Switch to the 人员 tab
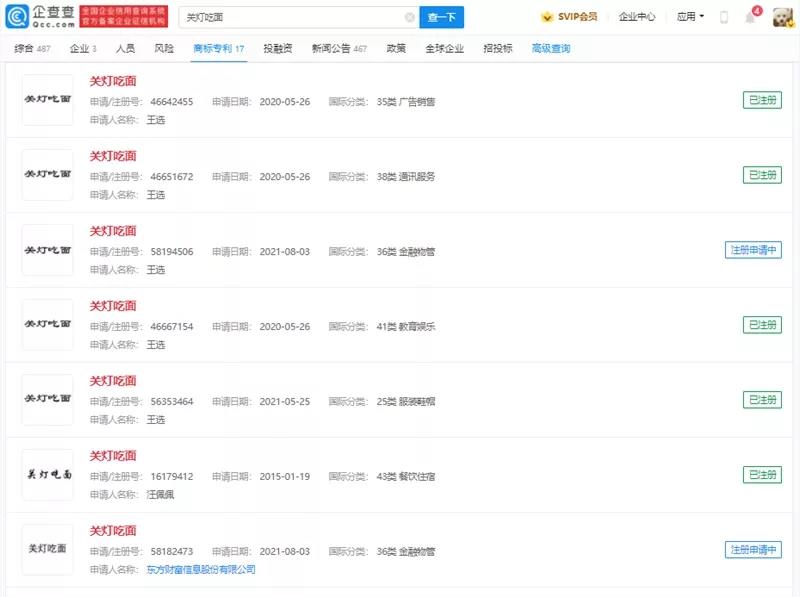Viewport: 800px width, 597px height. pos(126,48)
